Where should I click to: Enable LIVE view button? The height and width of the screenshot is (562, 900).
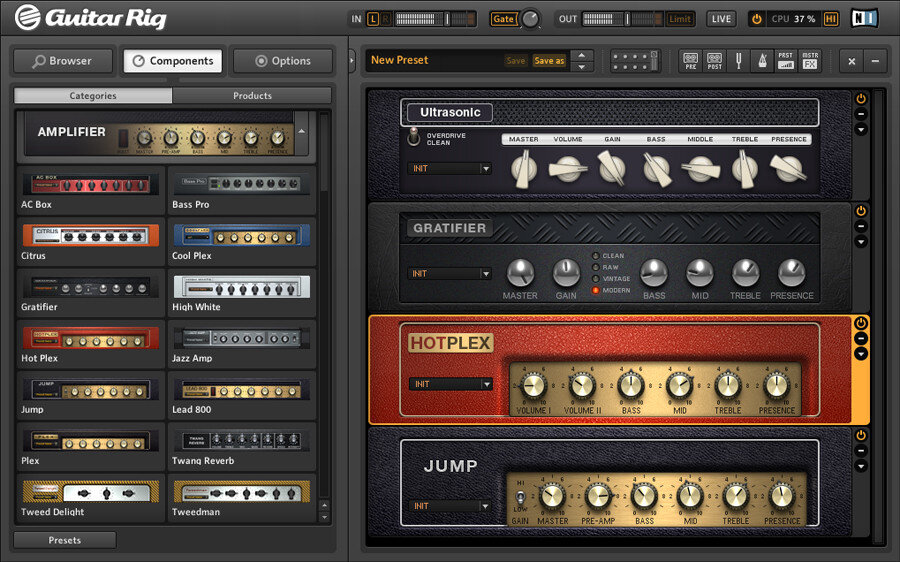pyautogui.click(x=721, y=19)
